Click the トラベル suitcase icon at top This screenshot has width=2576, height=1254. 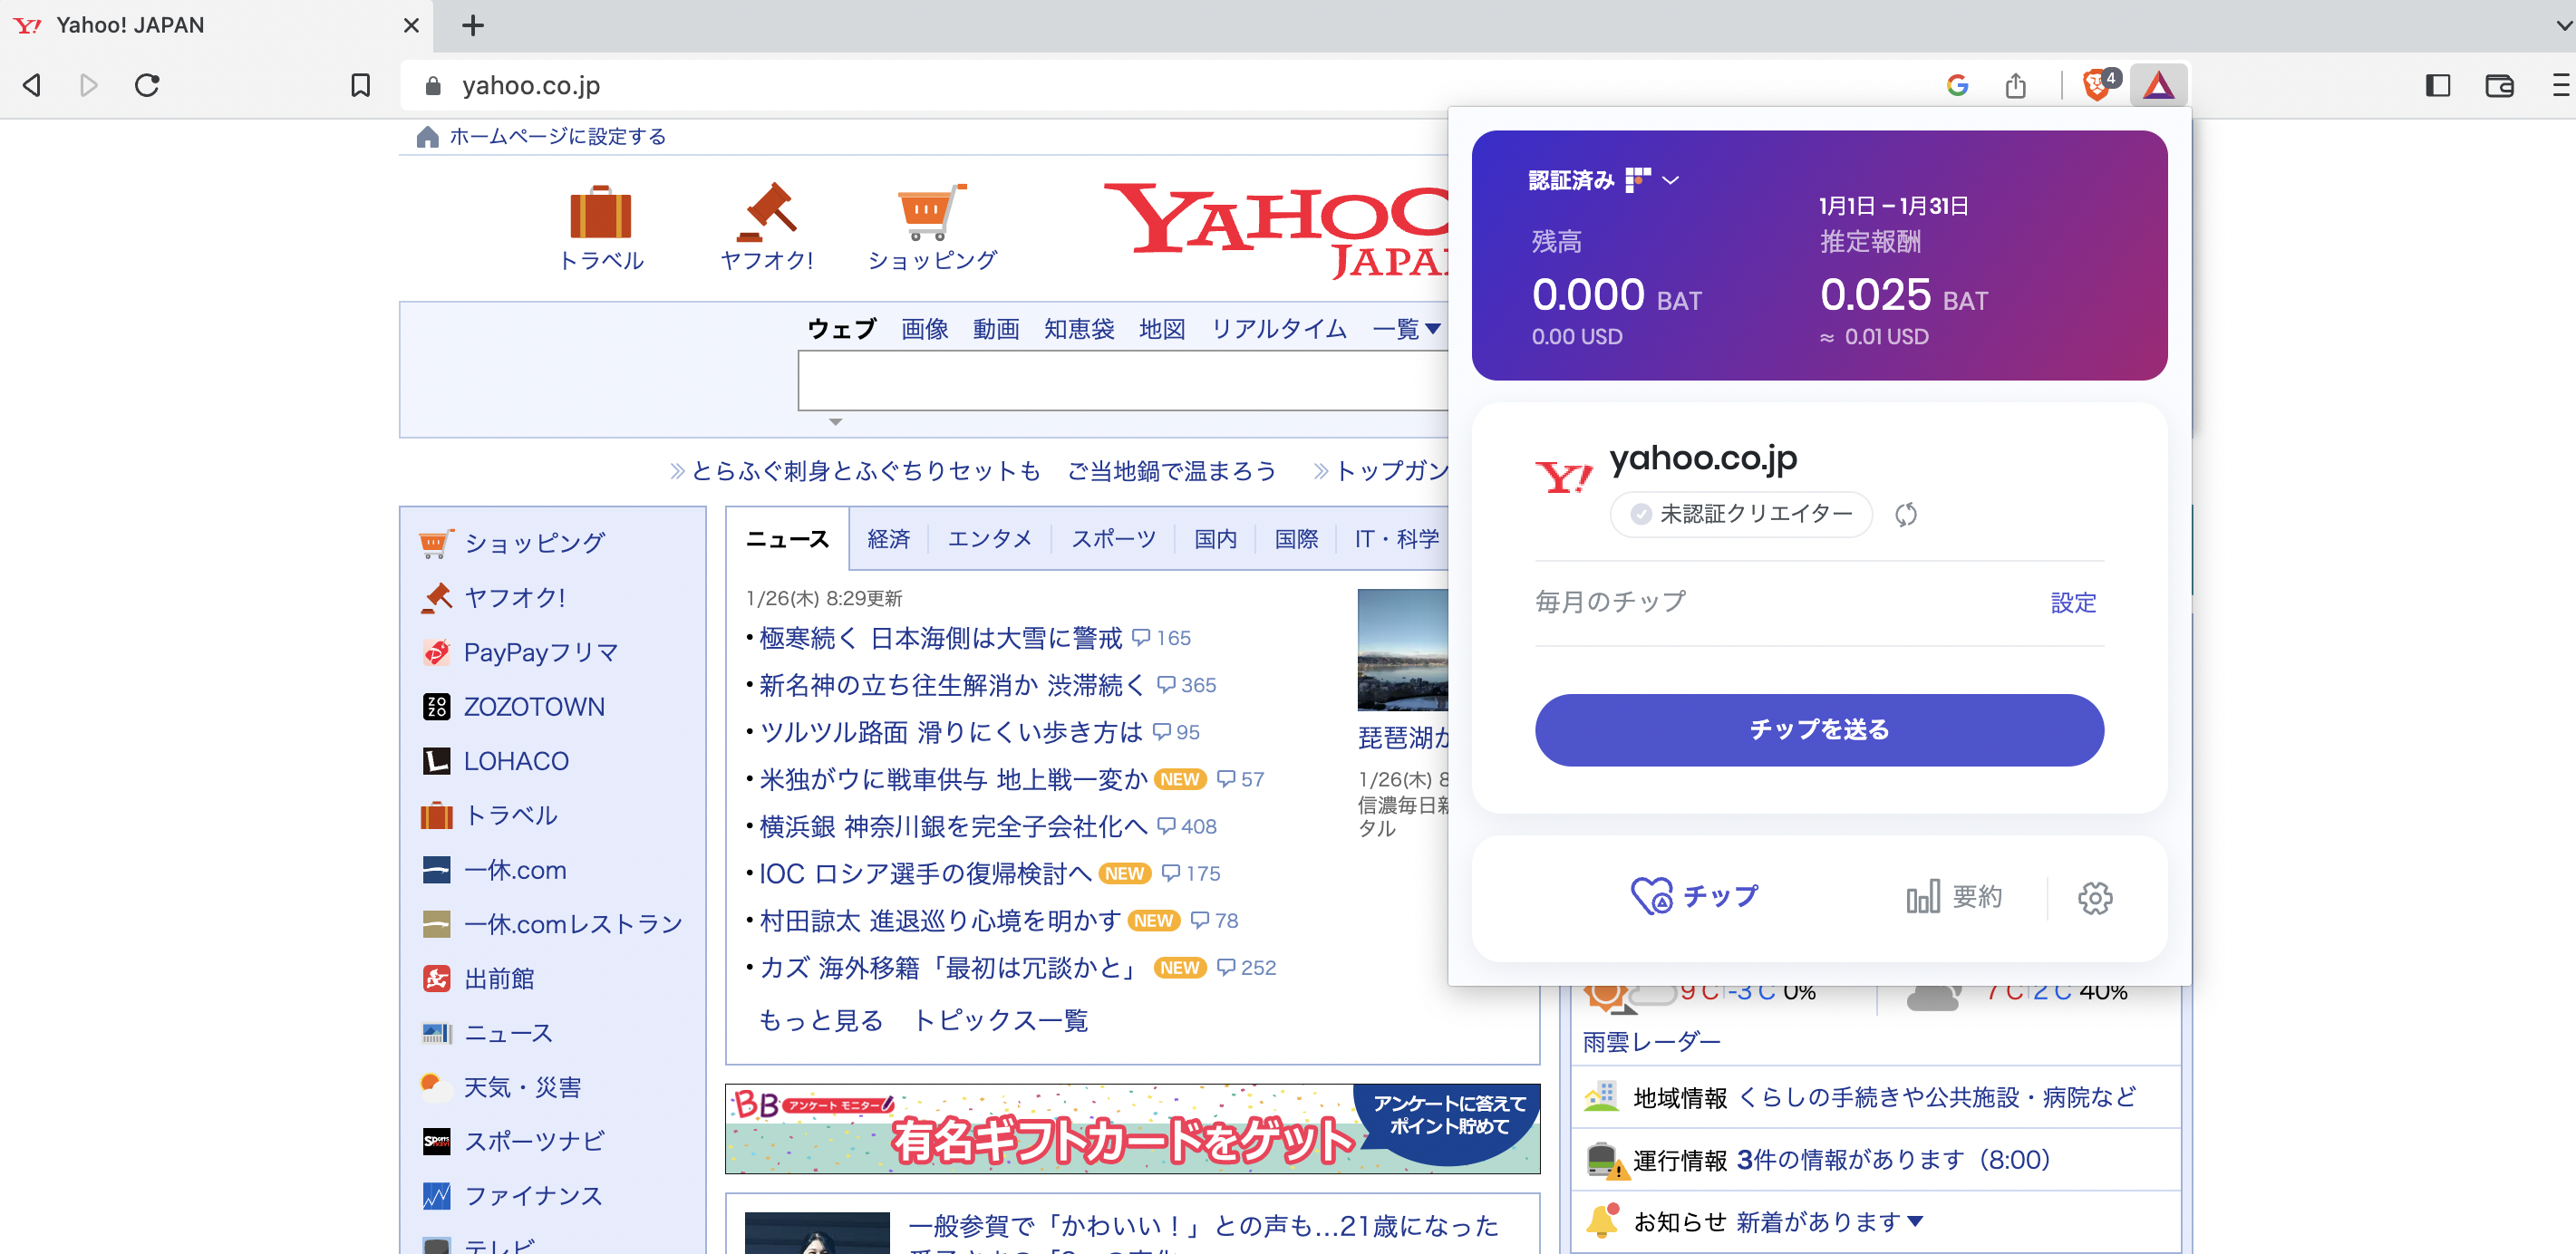tap(600, 212)
